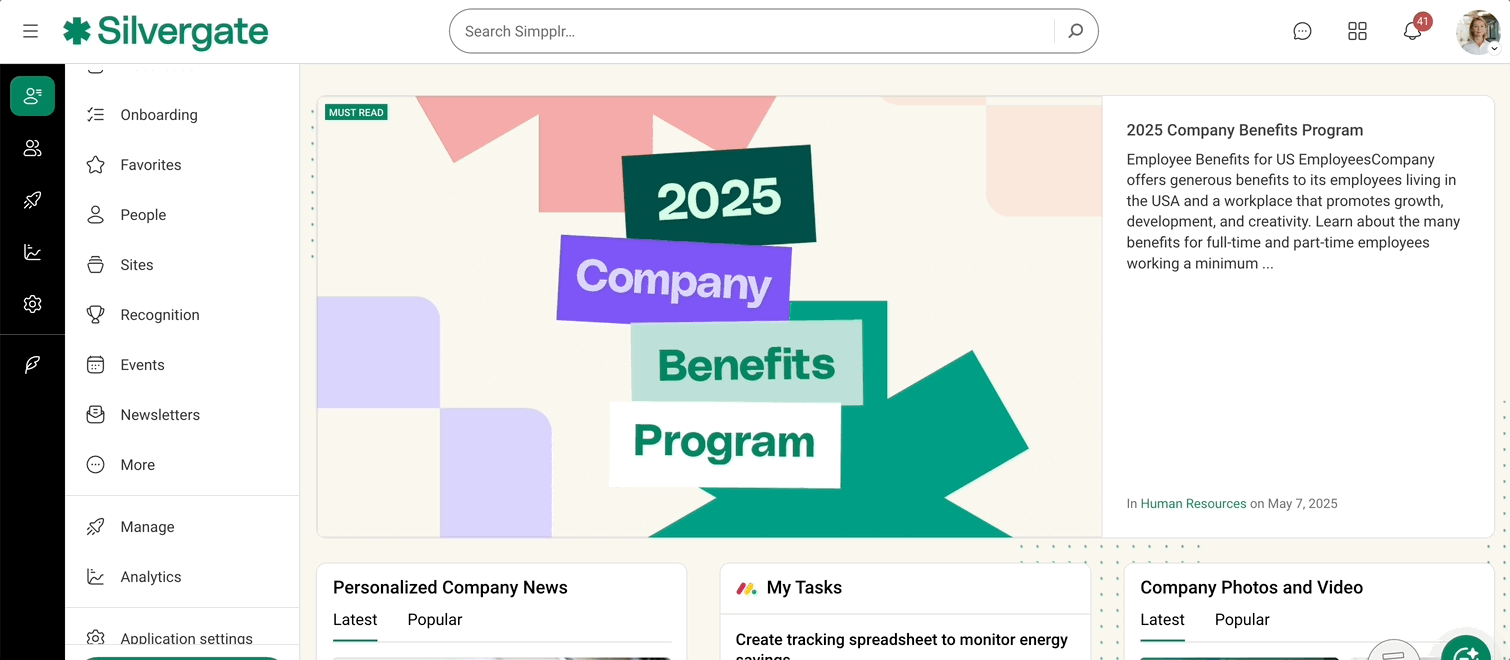Viewport: 1510px width, 660px height.
Task: Open the Human Resources link below the article
Action: pyautogui.click(x=1193, y=503)
